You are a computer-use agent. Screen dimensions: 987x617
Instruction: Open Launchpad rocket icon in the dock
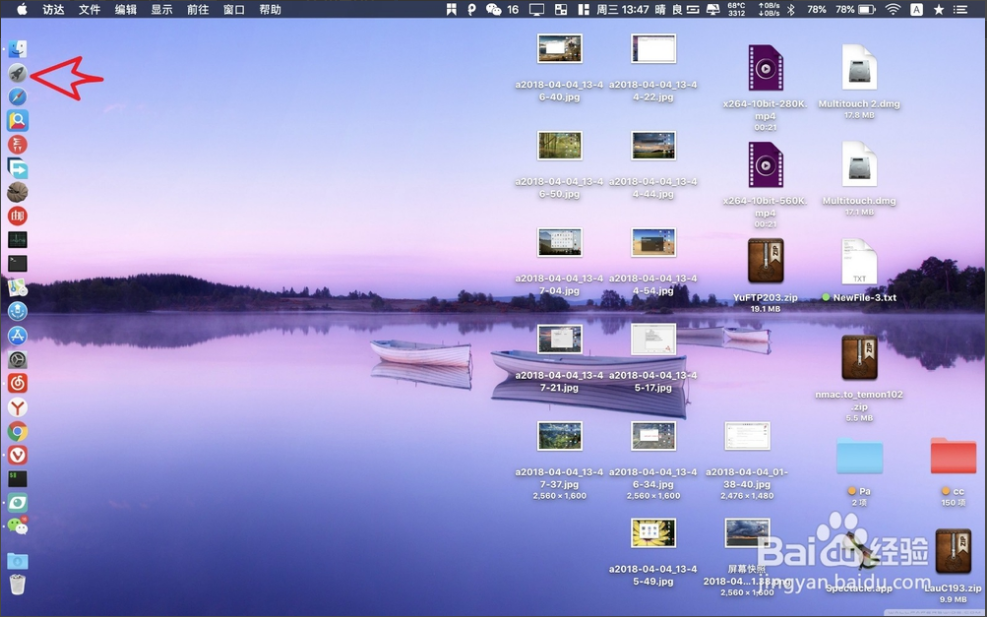[17, 73]
